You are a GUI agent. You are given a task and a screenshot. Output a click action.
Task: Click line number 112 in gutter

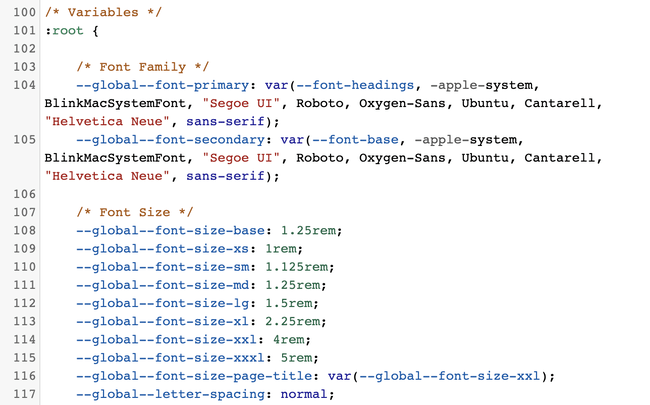coord(24,303)
